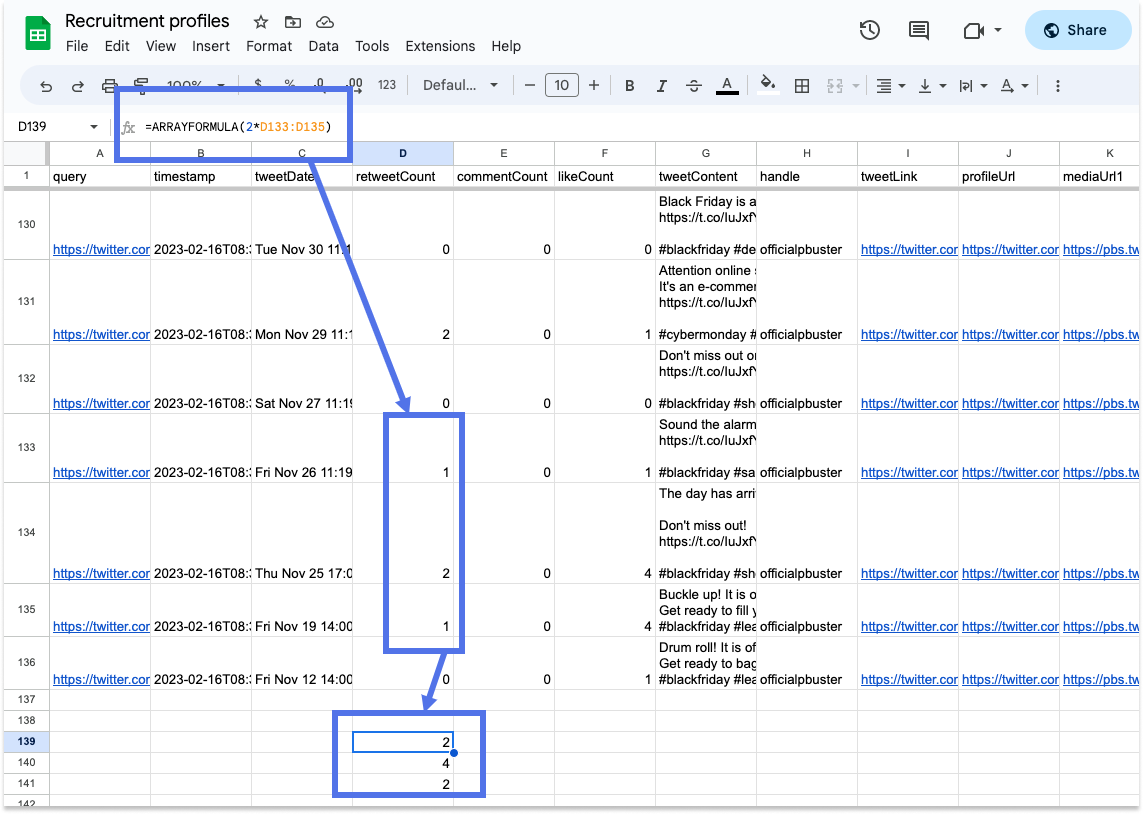
Task: Expand horizontal align dropdown
Action: pyautogui.click(x=902, y=86)
